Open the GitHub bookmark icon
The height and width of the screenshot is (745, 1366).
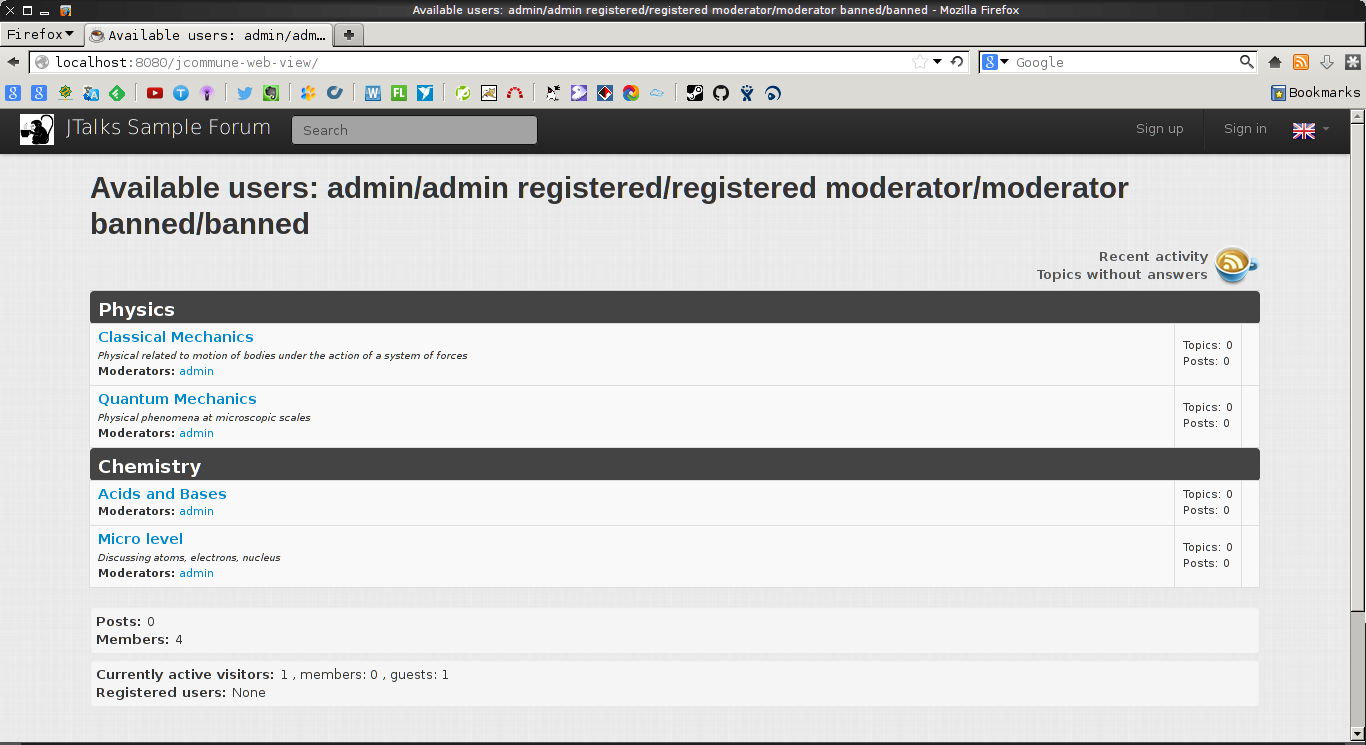pyautogui.click(x=721, y=93)
